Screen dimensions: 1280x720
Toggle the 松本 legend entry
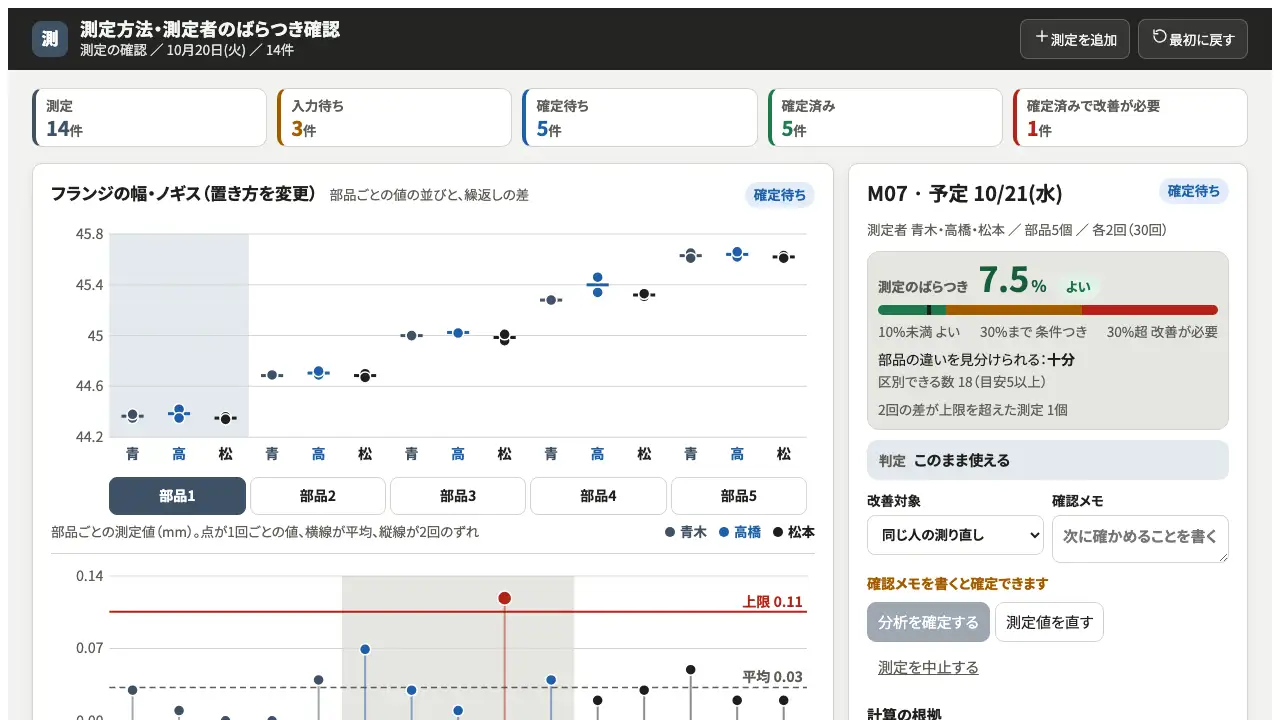pyautogui.click(x=794, y=532)
